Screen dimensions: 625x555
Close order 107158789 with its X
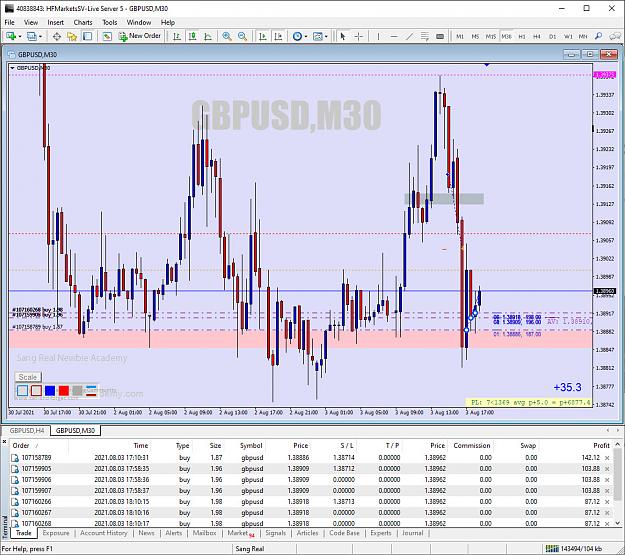[607, 458]
